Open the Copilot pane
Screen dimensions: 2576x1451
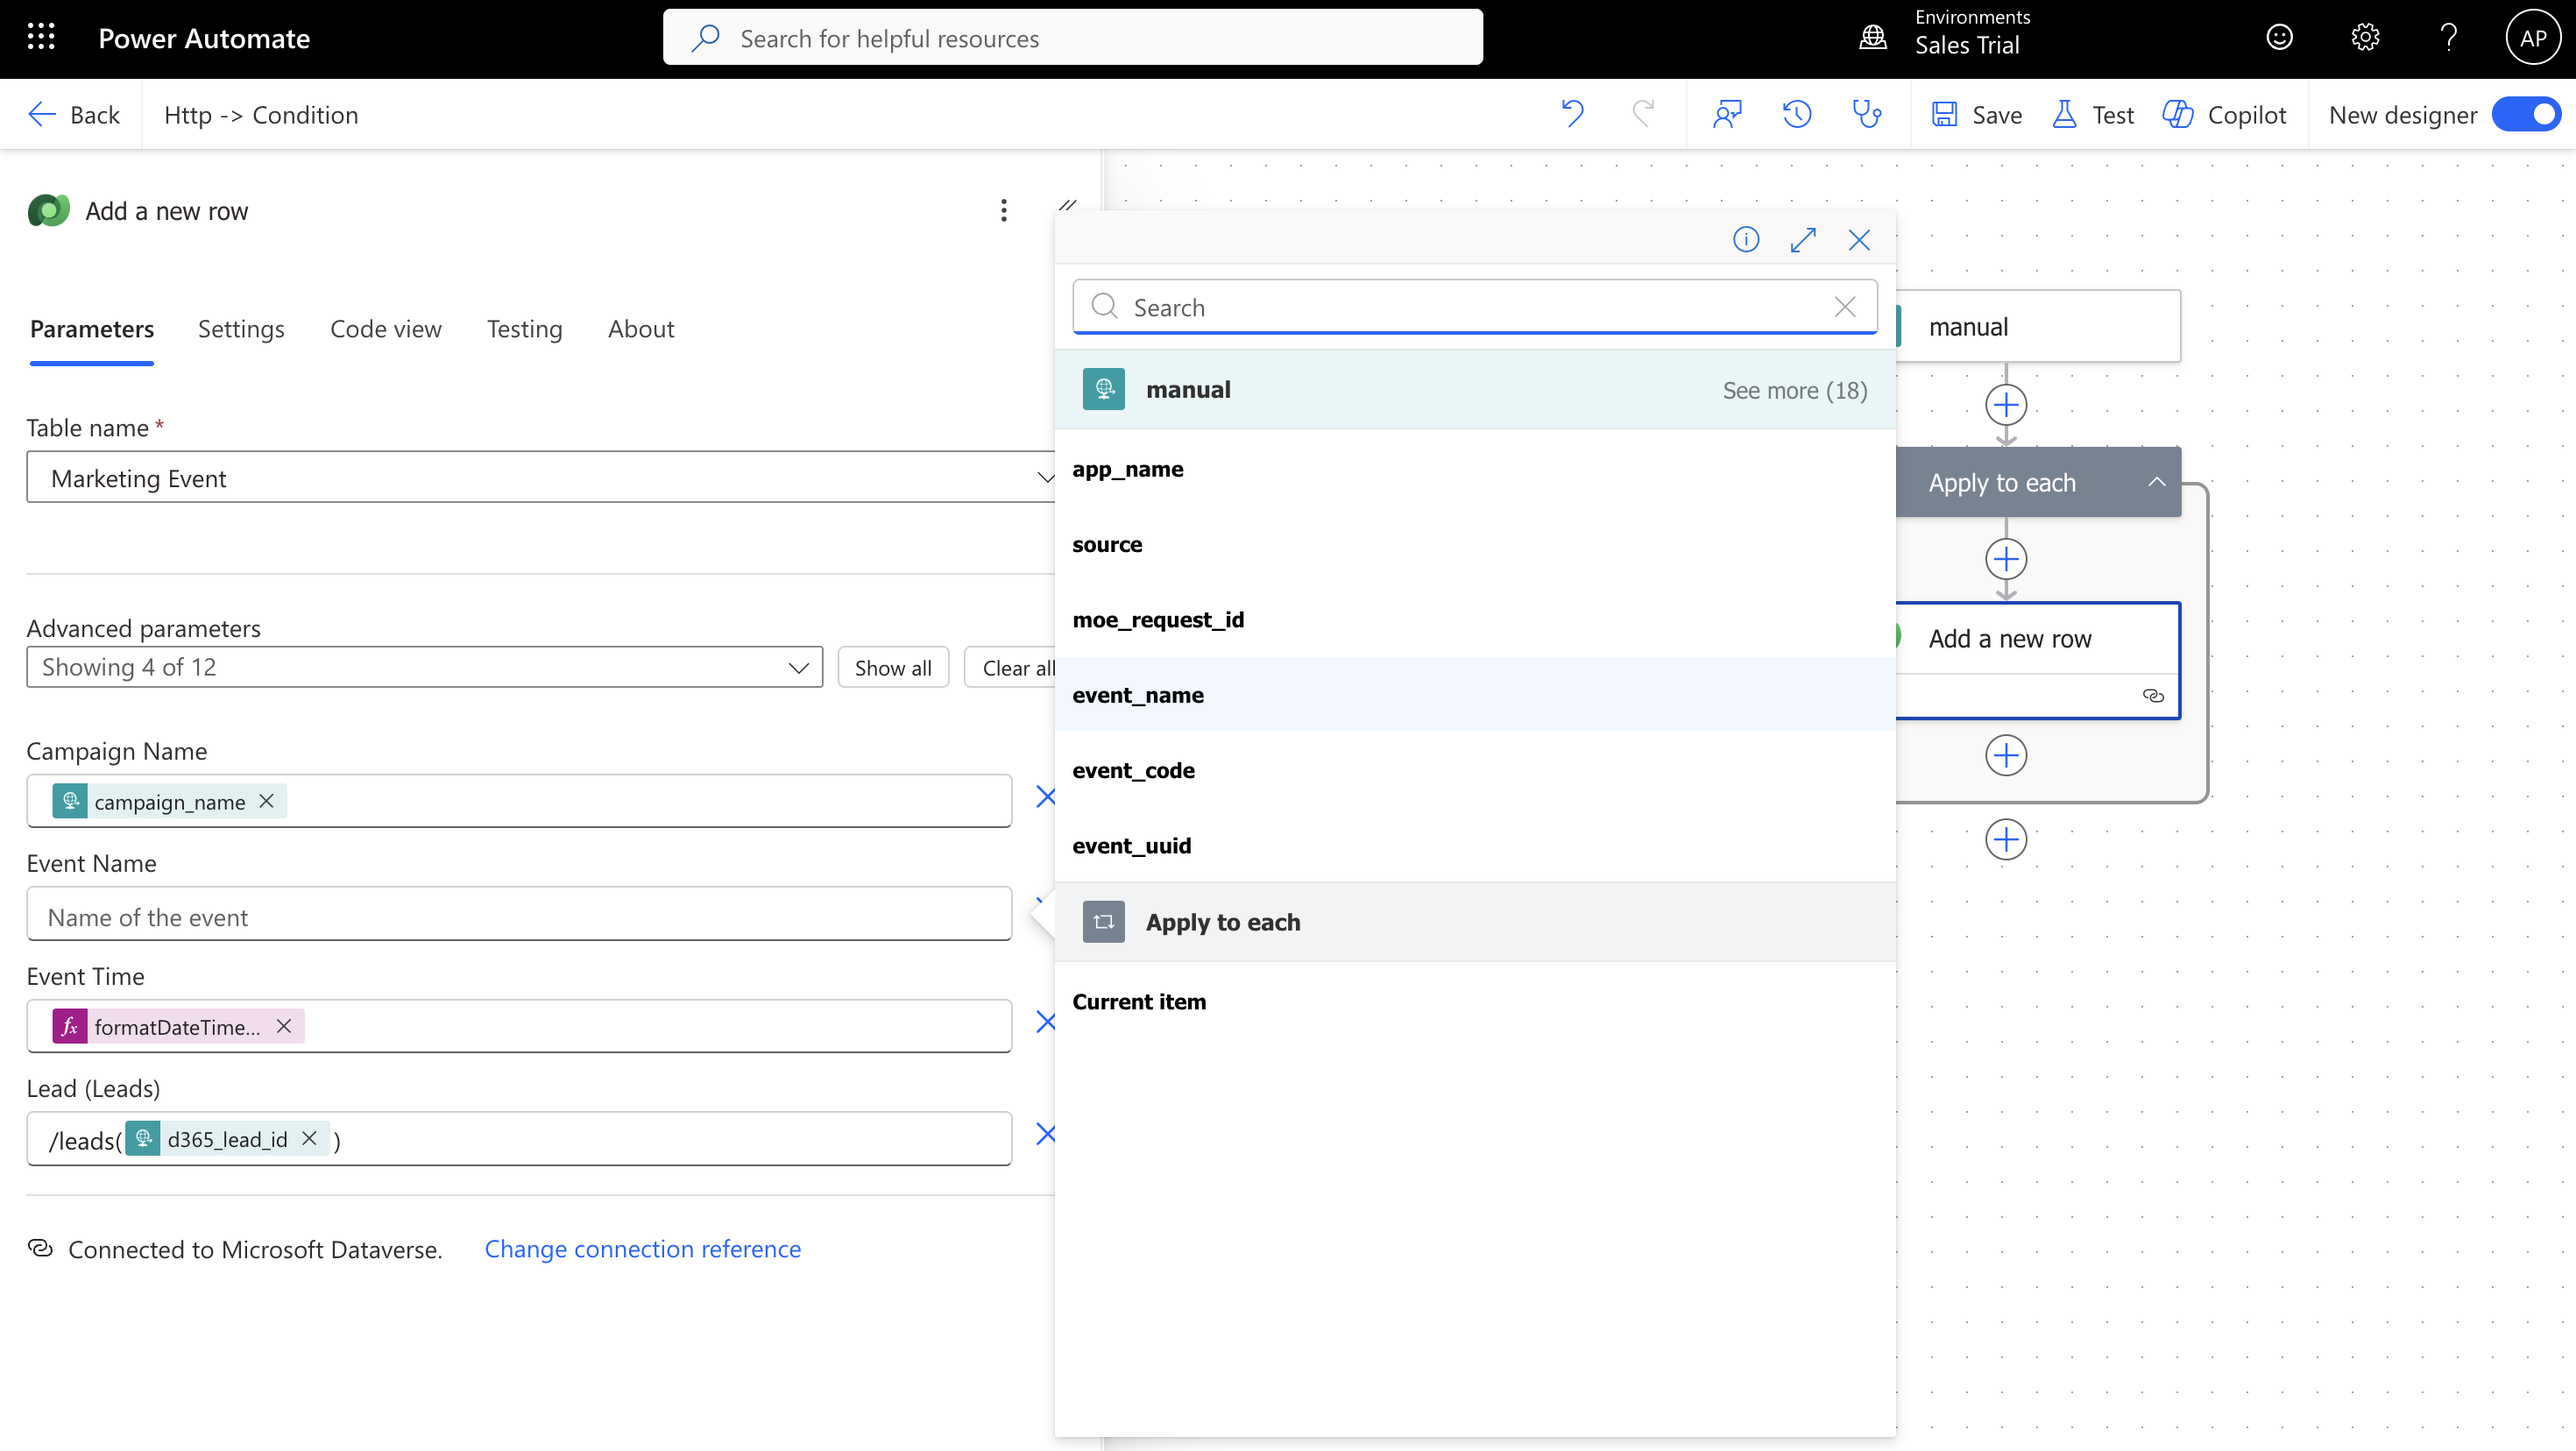click(2225, 114)
